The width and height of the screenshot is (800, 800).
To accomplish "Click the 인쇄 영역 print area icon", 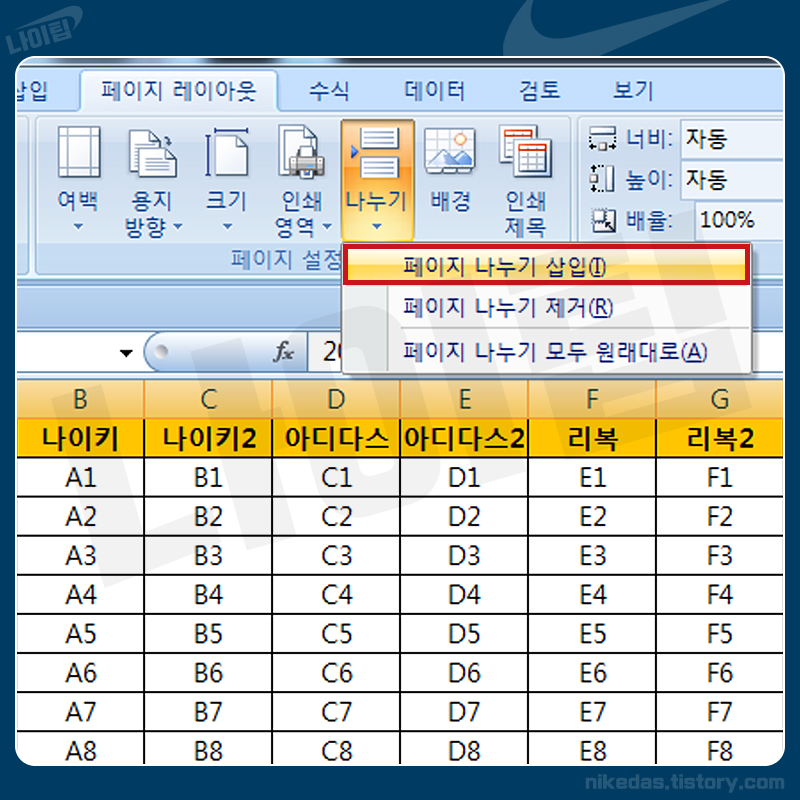I will pos(301,152).
